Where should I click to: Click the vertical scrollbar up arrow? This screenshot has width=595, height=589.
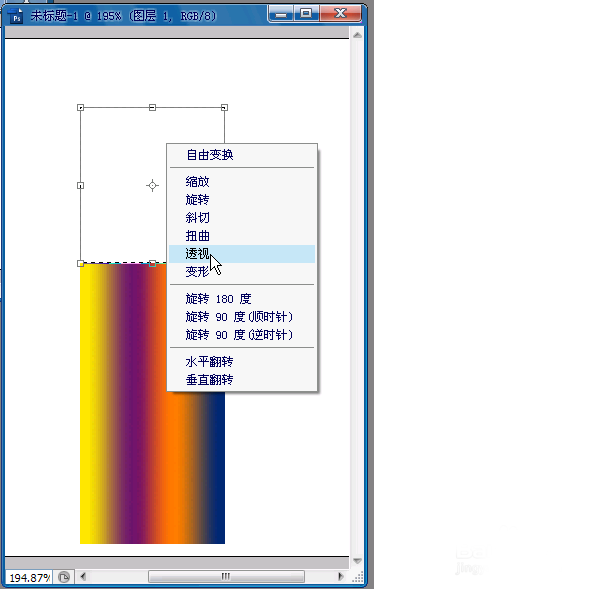pyautogui.click(x=357, y=35)
